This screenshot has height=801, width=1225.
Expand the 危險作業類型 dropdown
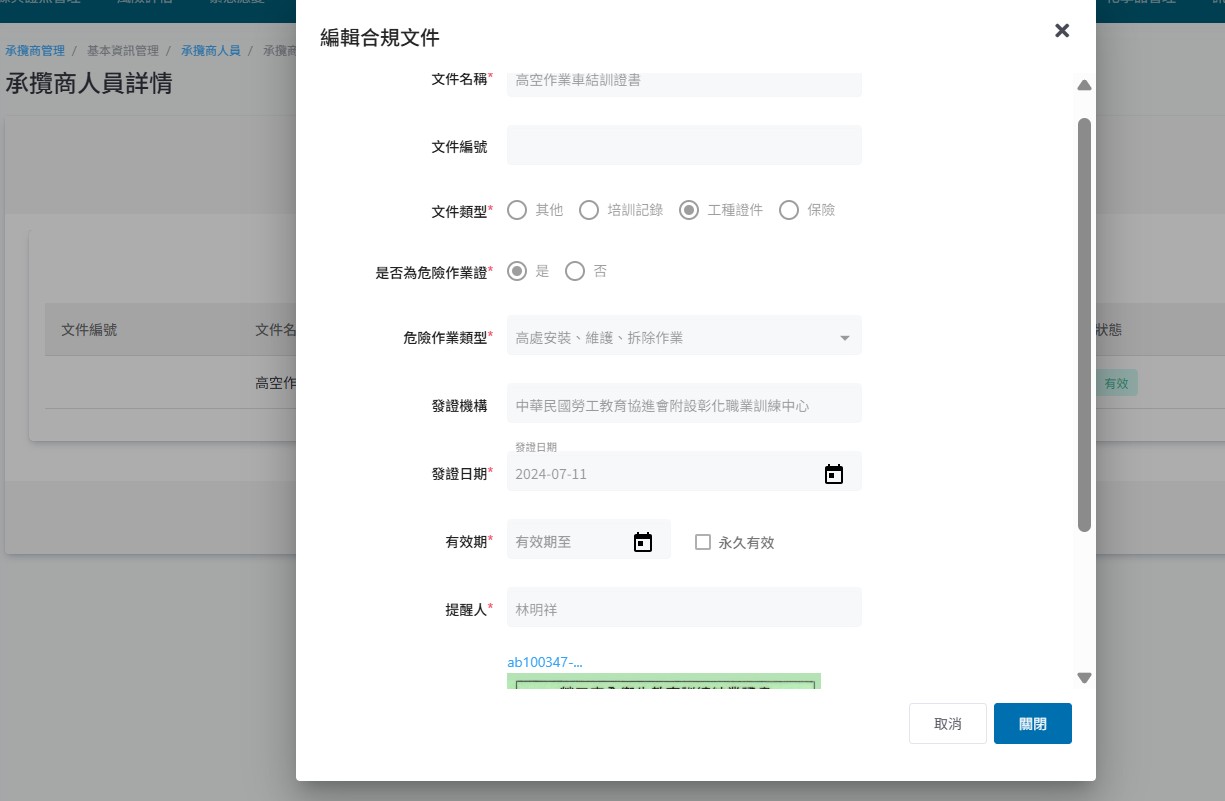pos(684,338)
